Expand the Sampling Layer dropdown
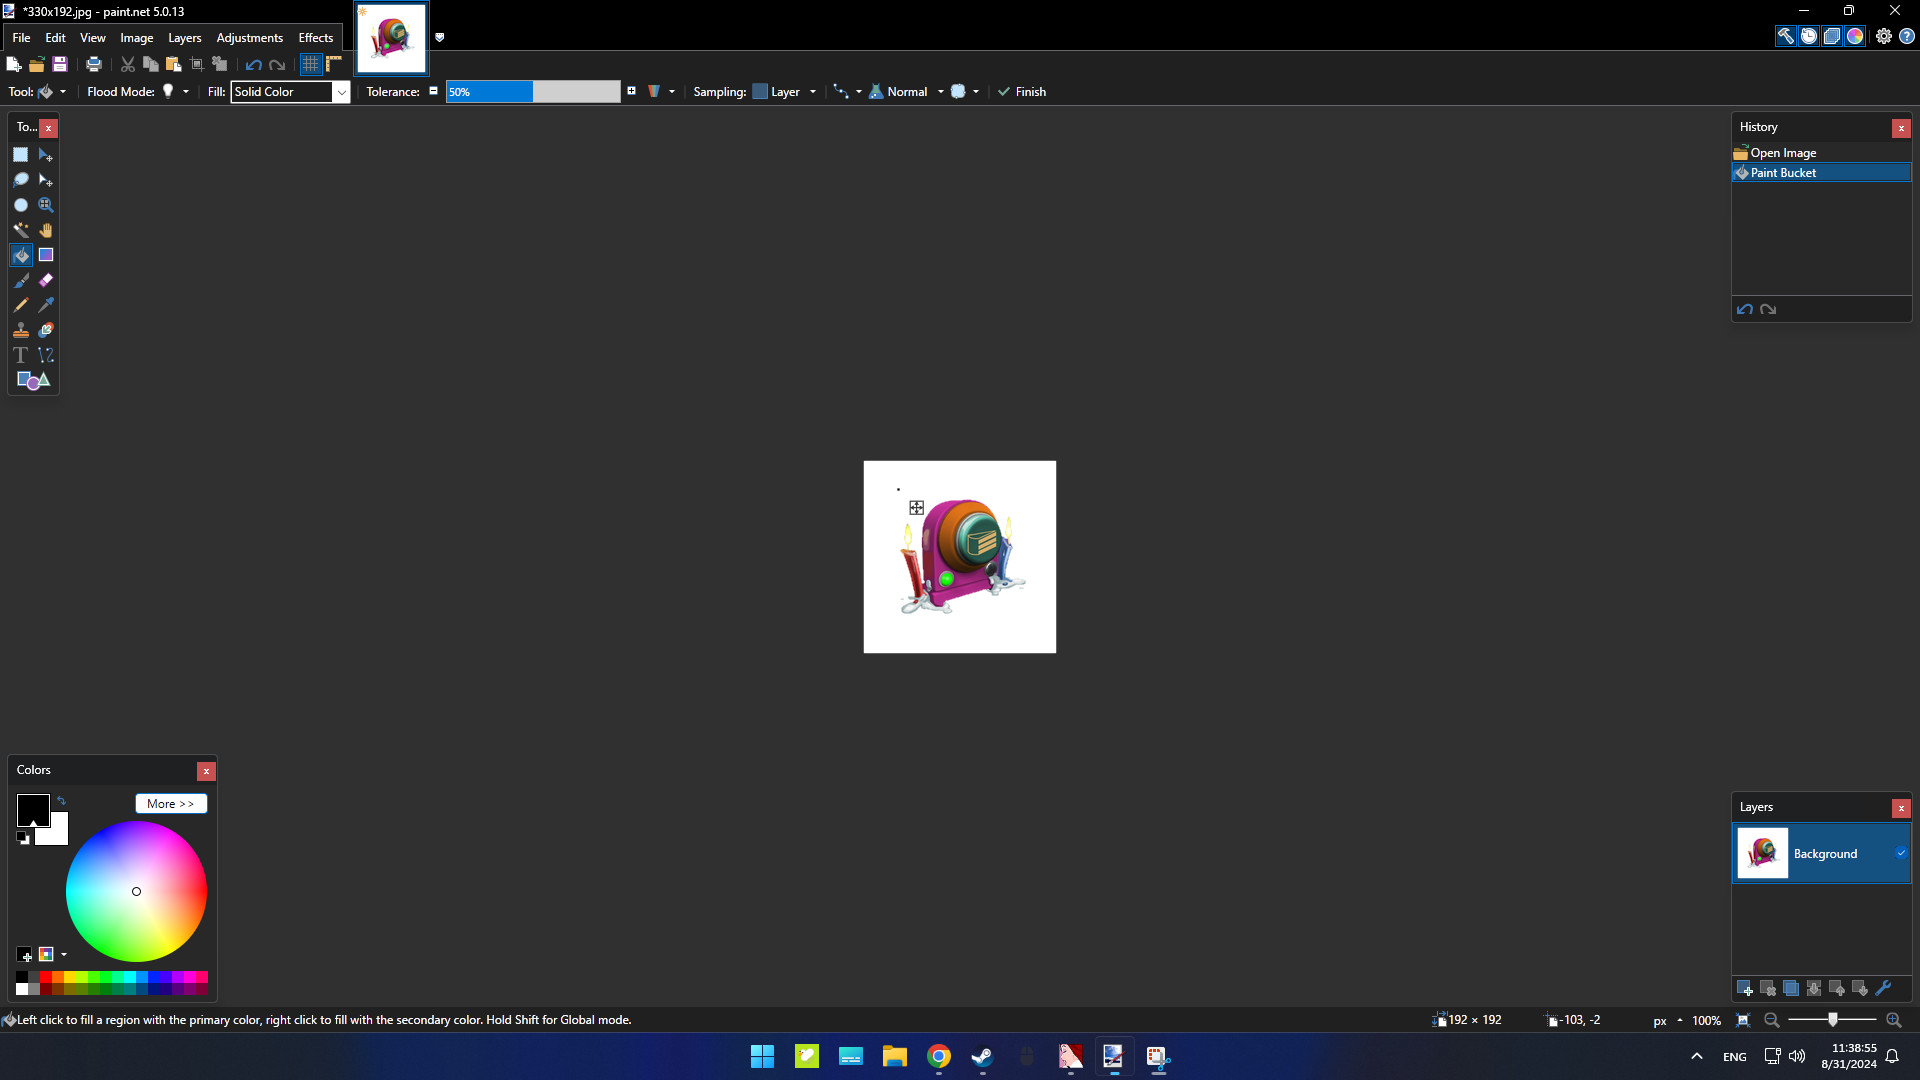1920x1080 pixels. point(812,92)
